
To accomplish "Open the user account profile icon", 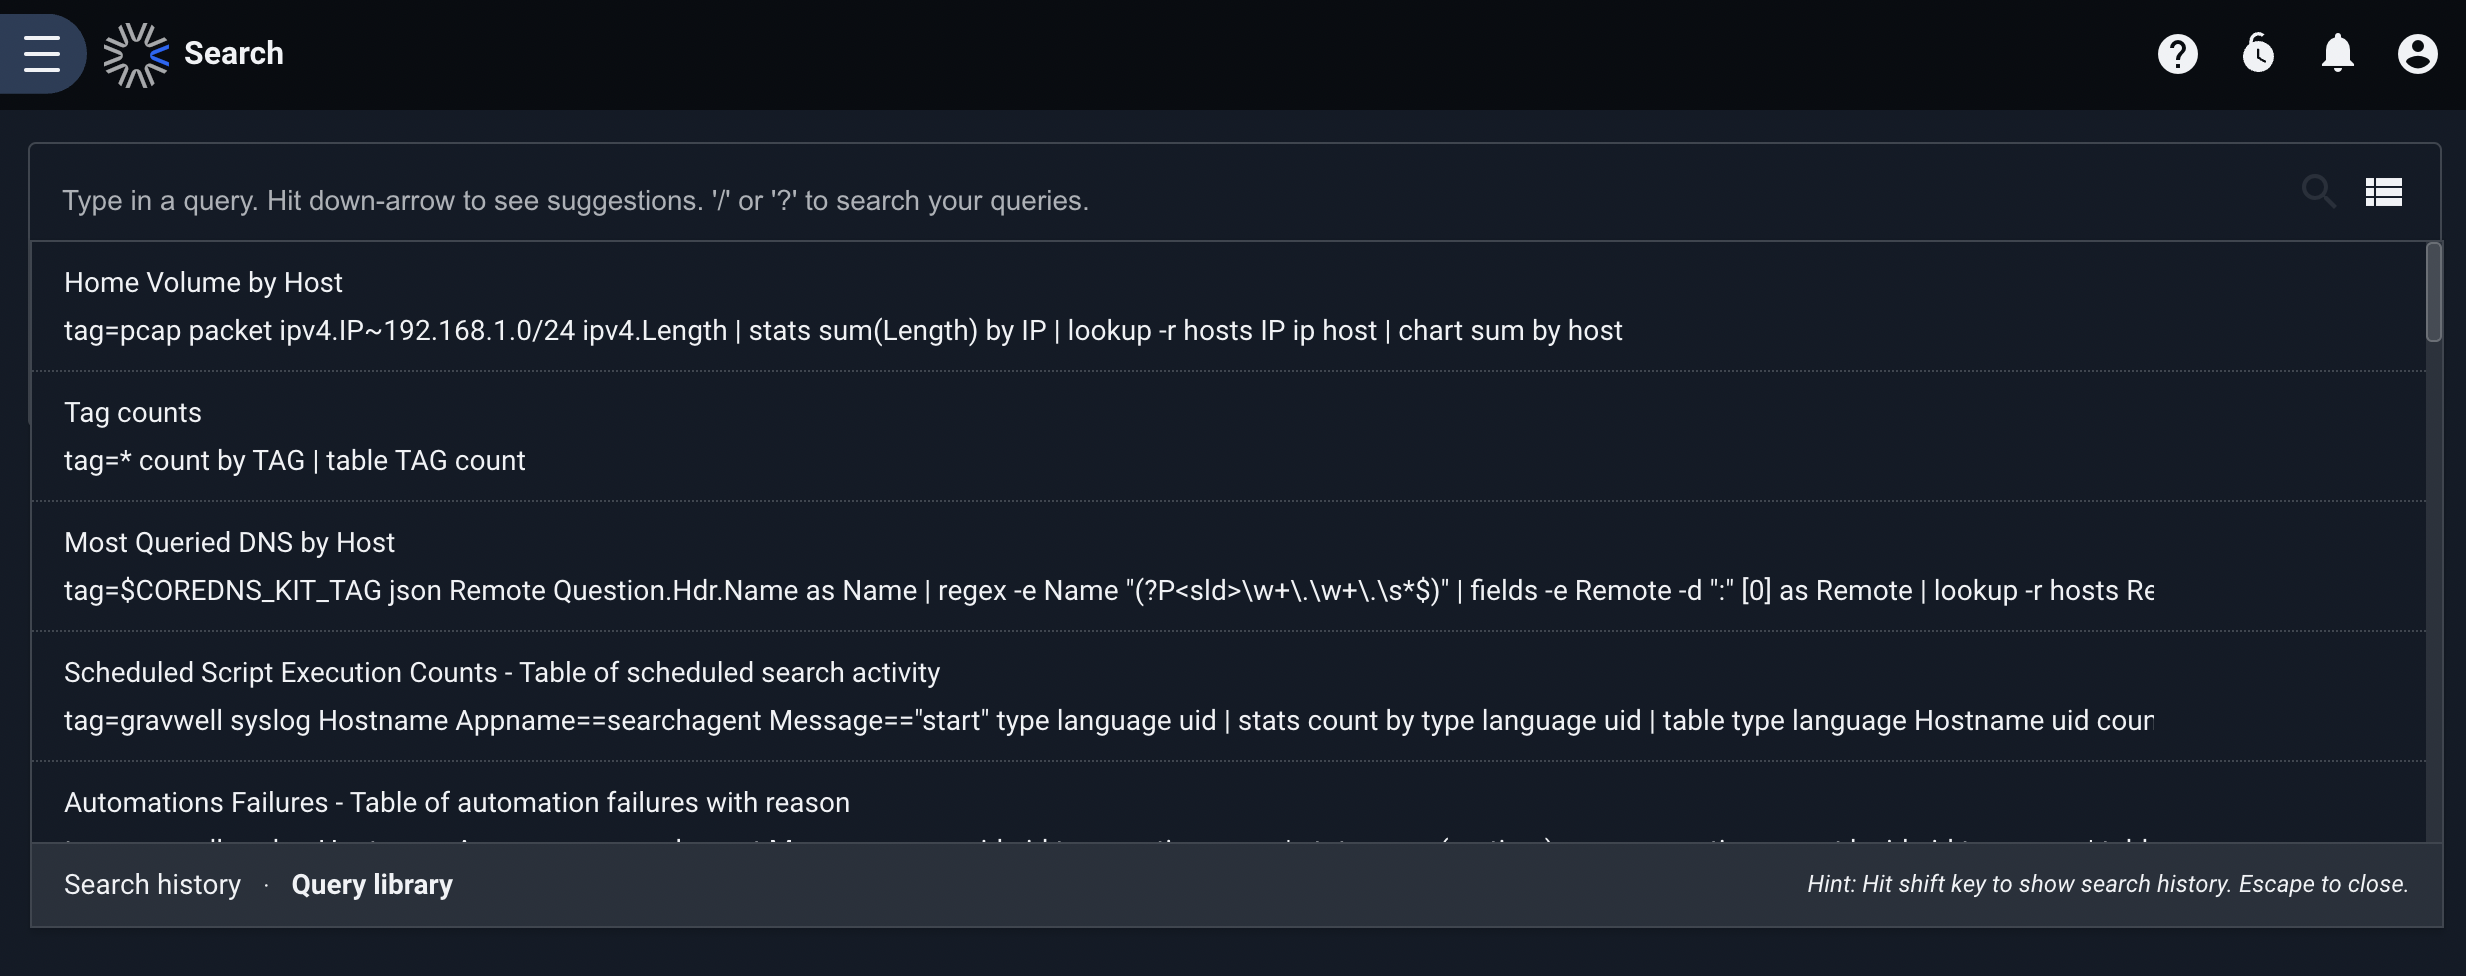I will click(2418, 54).
